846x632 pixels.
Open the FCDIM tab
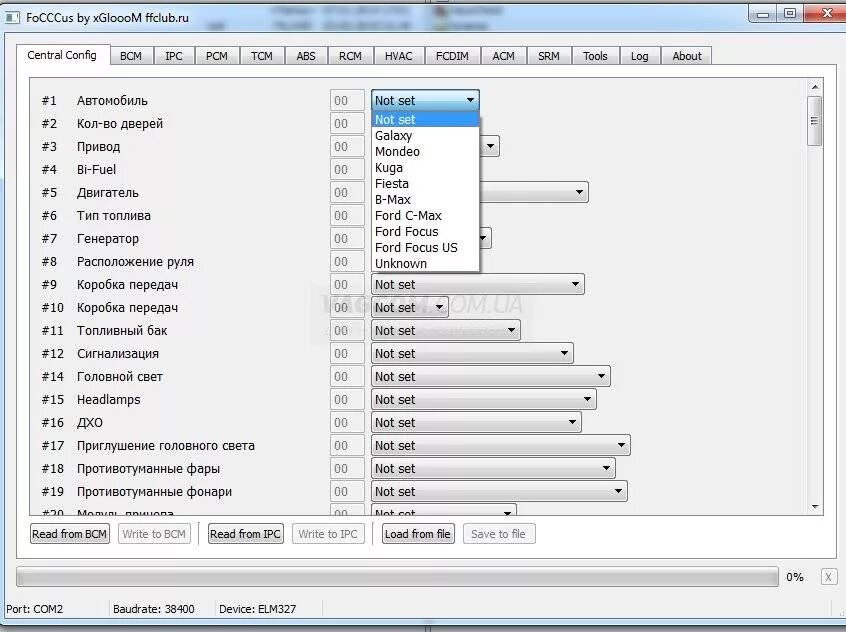452,56
